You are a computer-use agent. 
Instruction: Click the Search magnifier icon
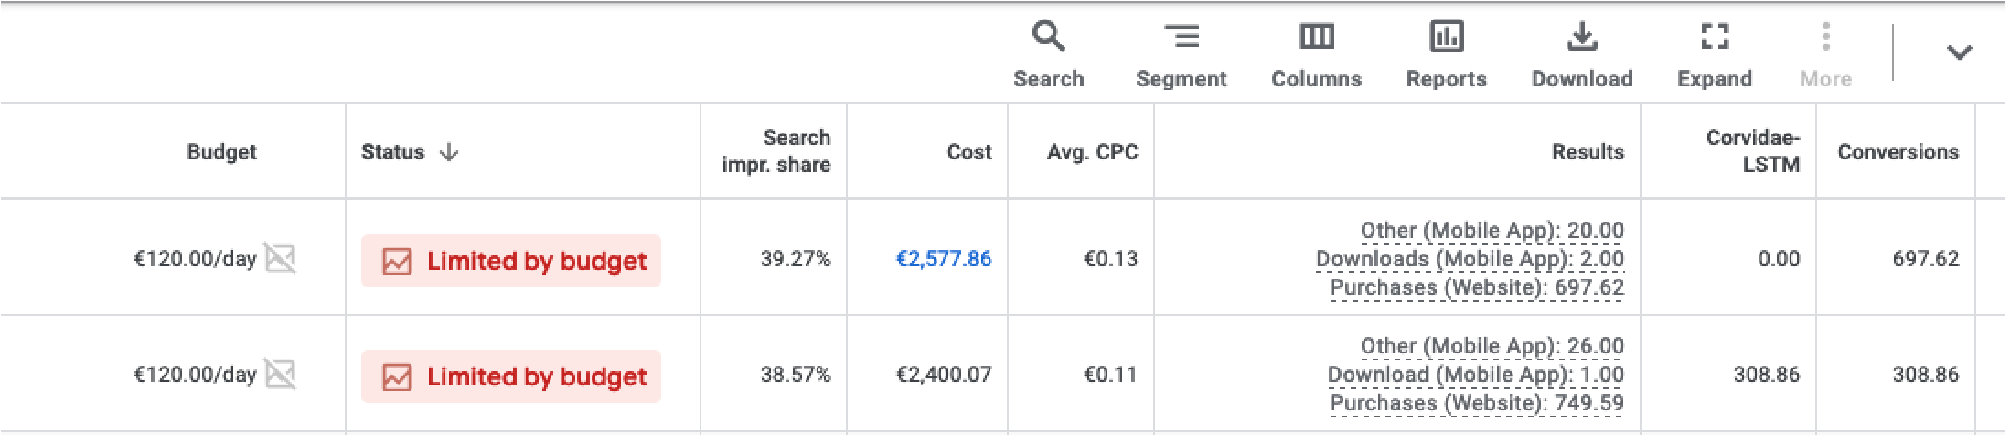1048,38
